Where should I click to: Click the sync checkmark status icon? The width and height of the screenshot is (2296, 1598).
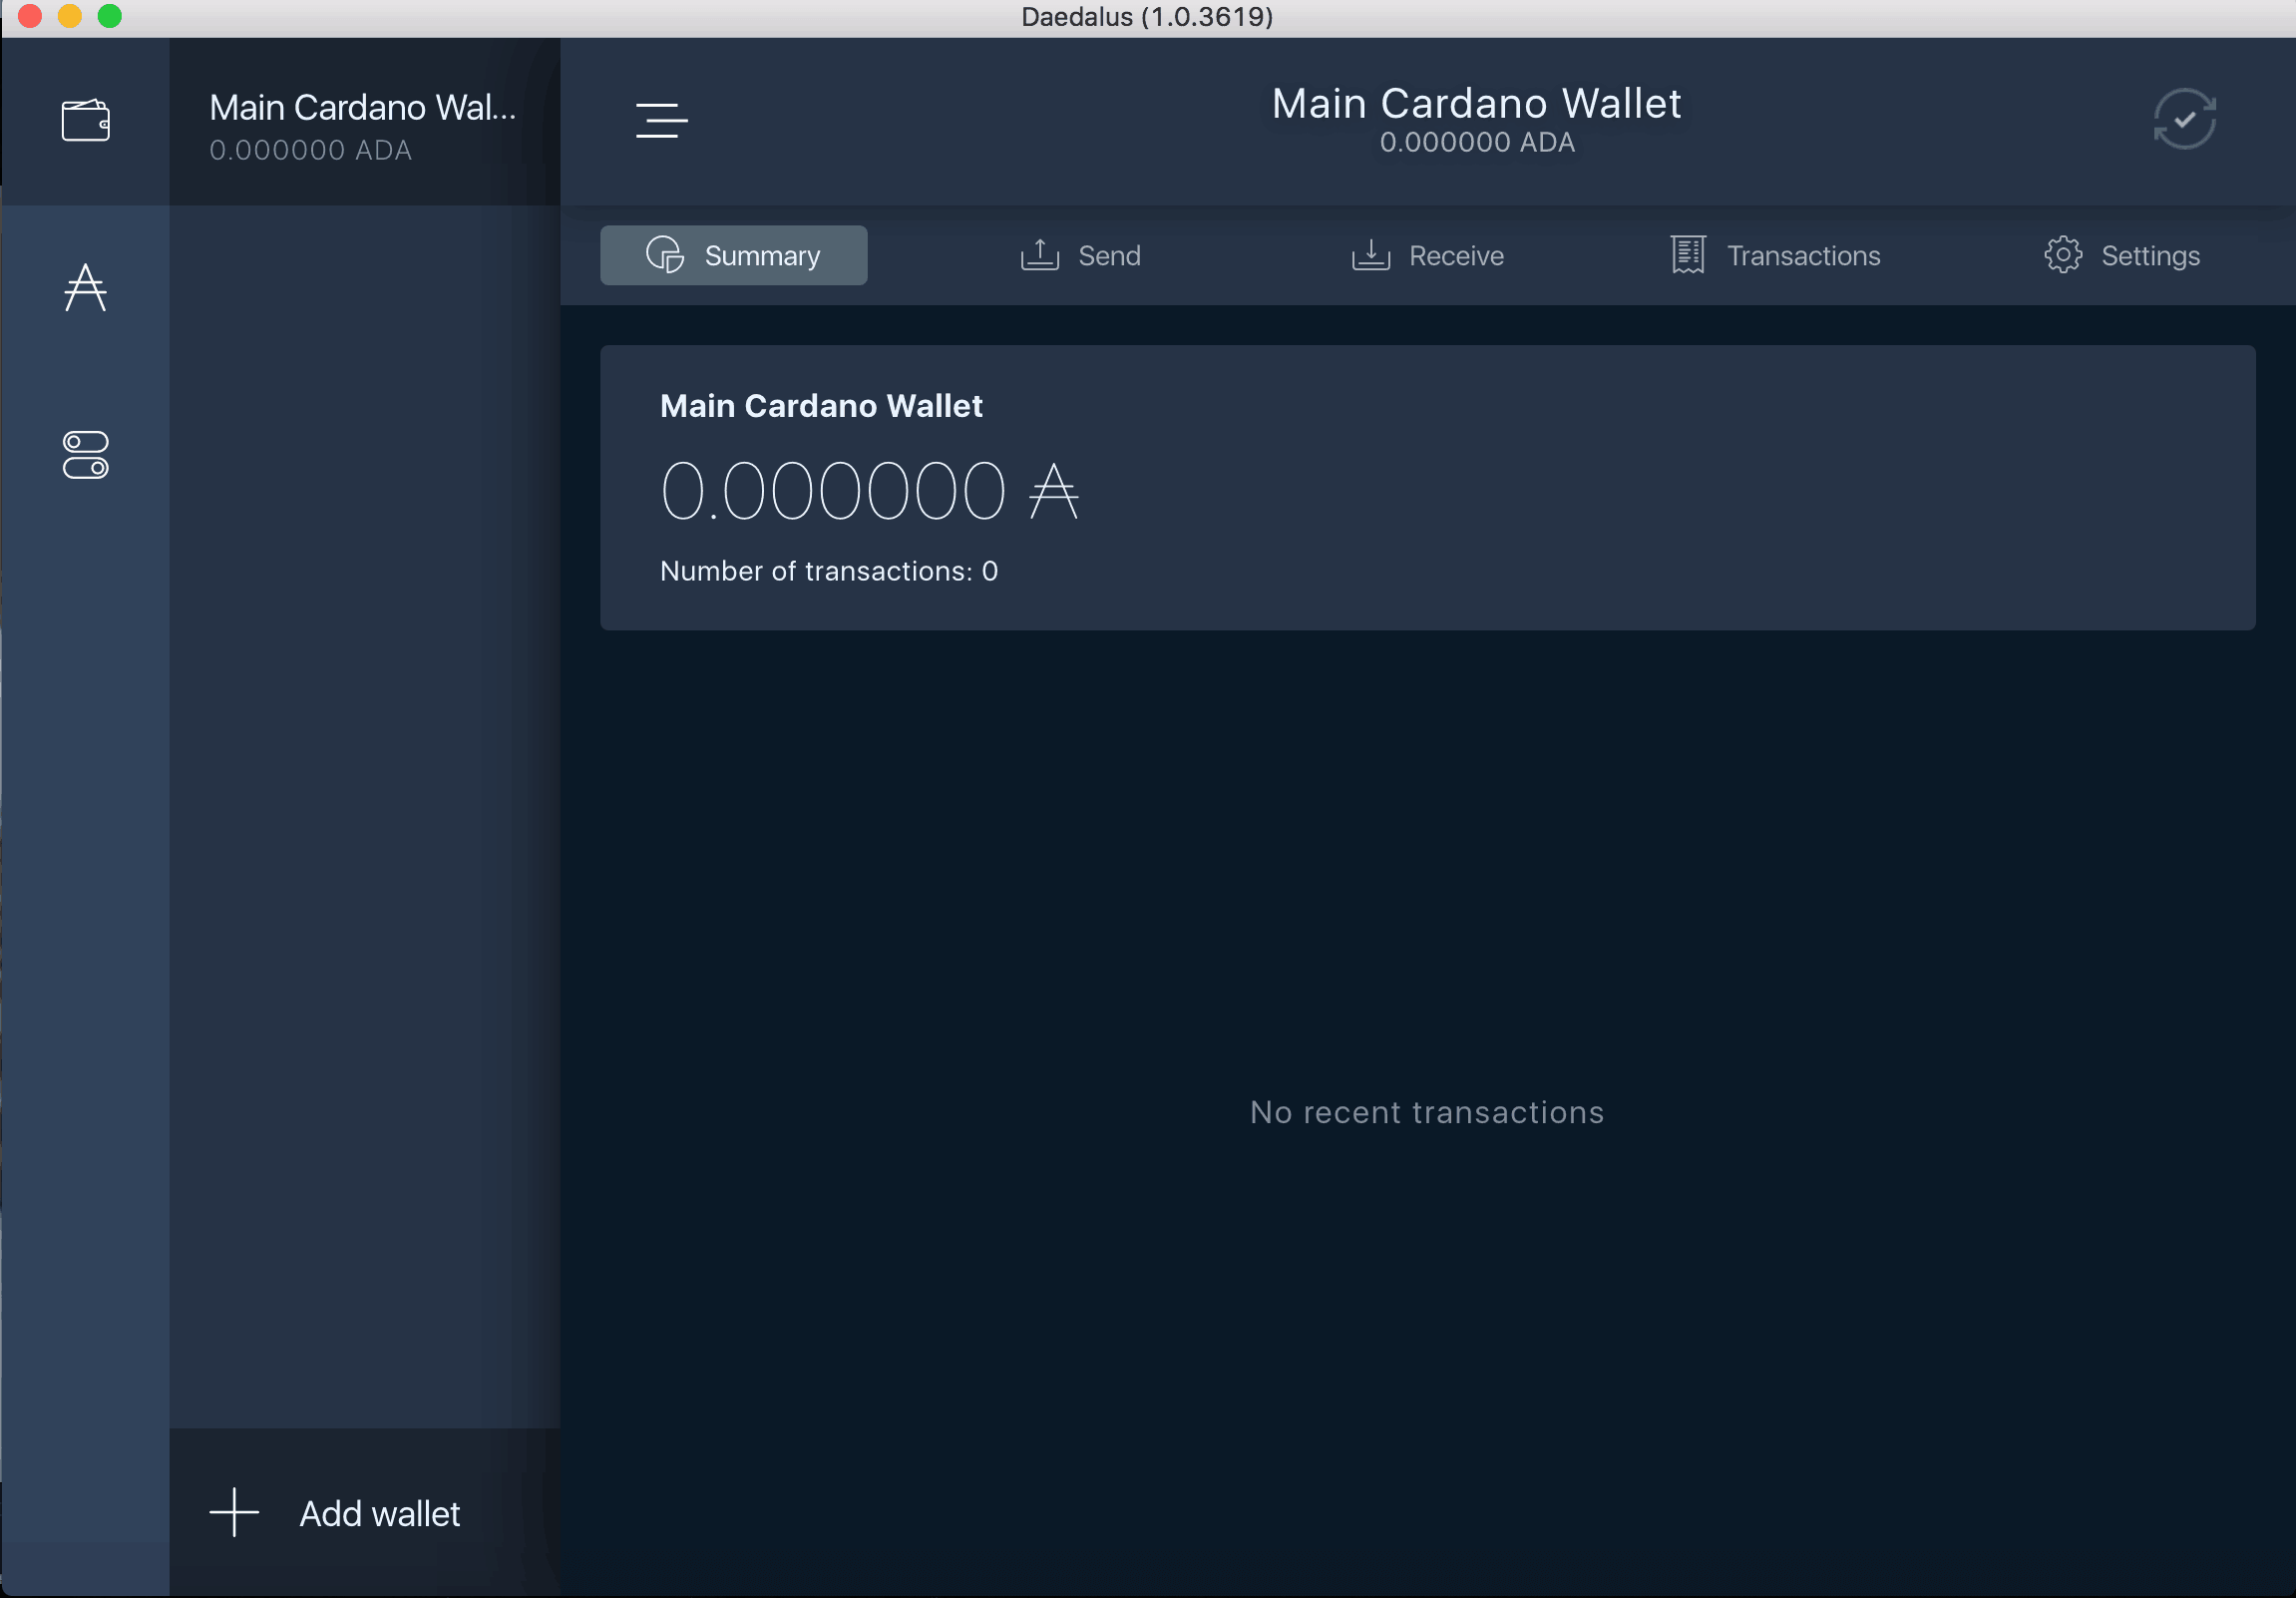tap(2186, 119)
